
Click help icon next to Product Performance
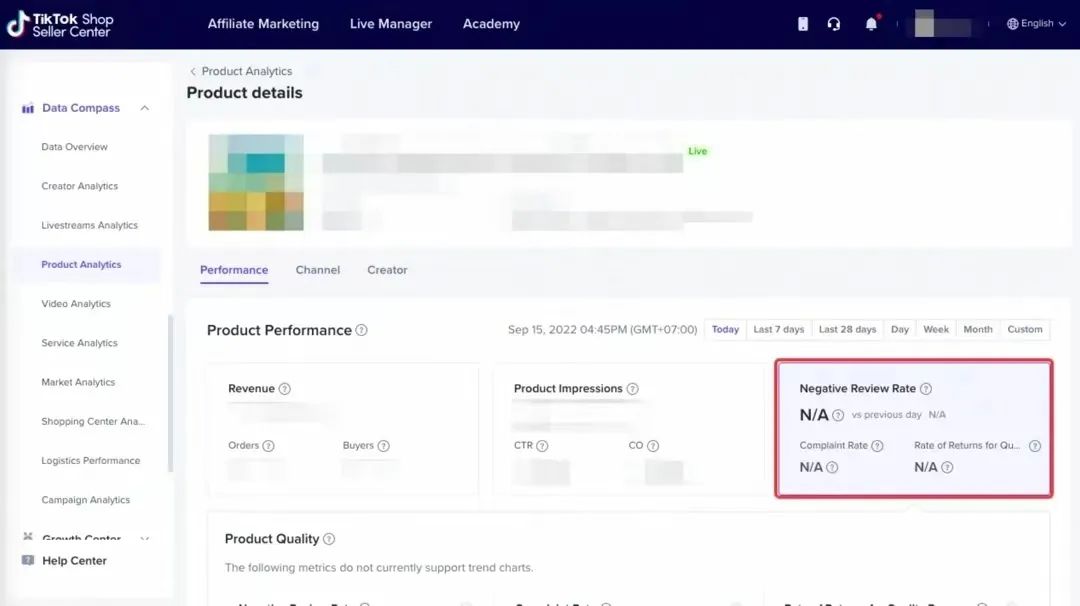(361, 330)
